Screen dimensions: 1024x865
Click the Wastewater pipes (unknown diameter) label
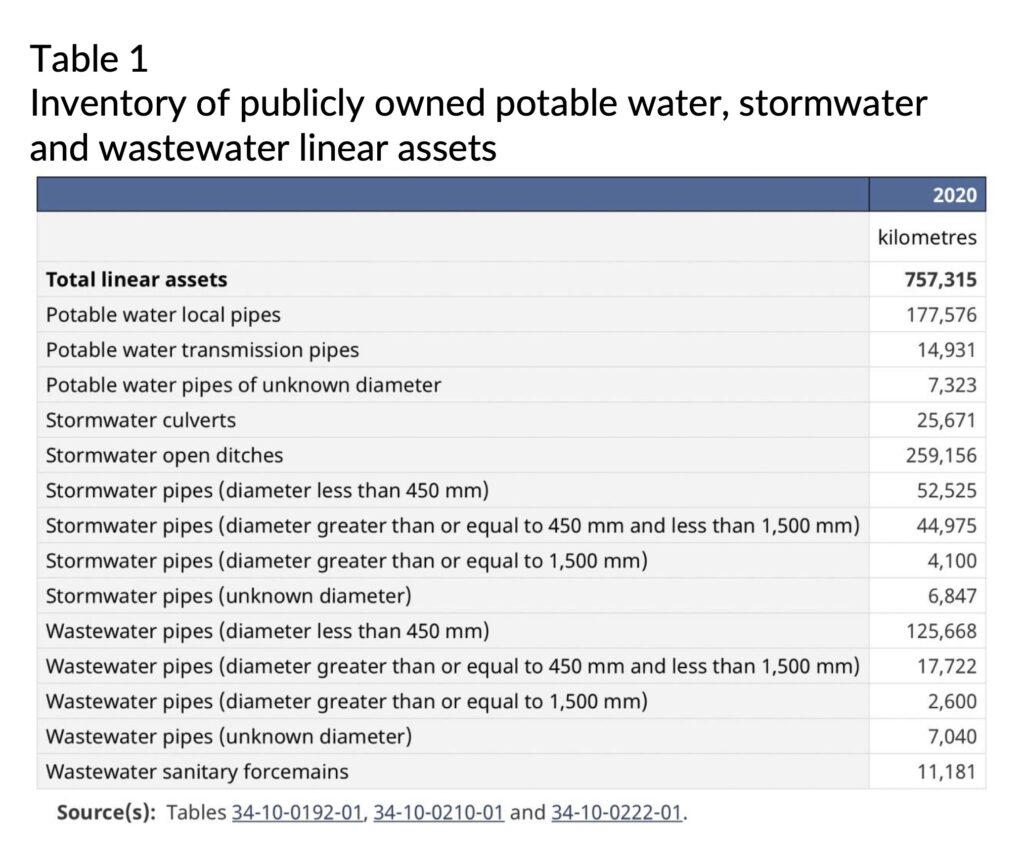229,736
